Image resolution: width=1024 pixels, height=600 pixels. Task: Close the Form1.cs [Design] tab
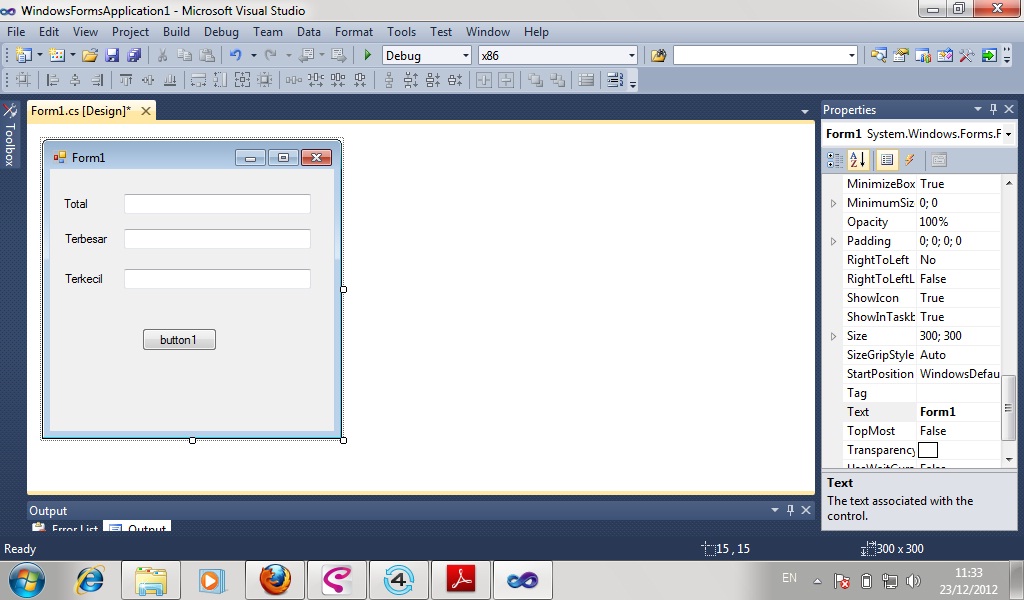click(146, 111)
